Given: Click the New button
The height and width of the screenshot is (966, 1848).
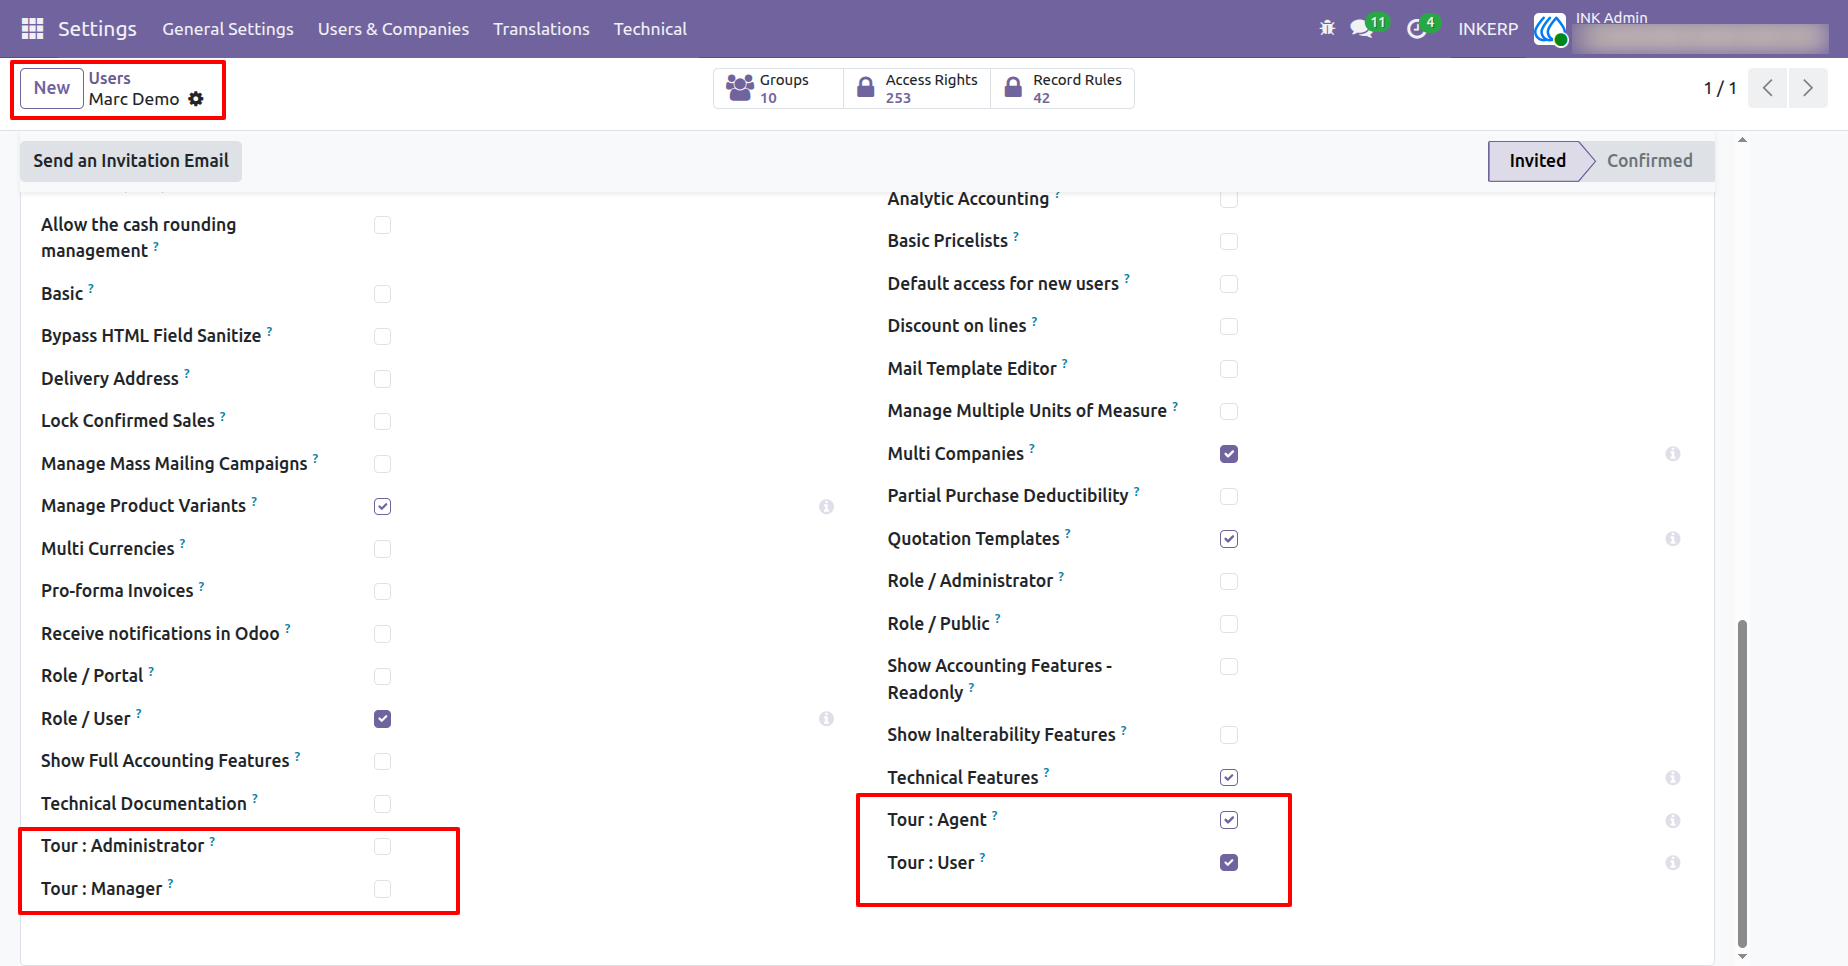Looking at the screenshot, I should point(52,88).
